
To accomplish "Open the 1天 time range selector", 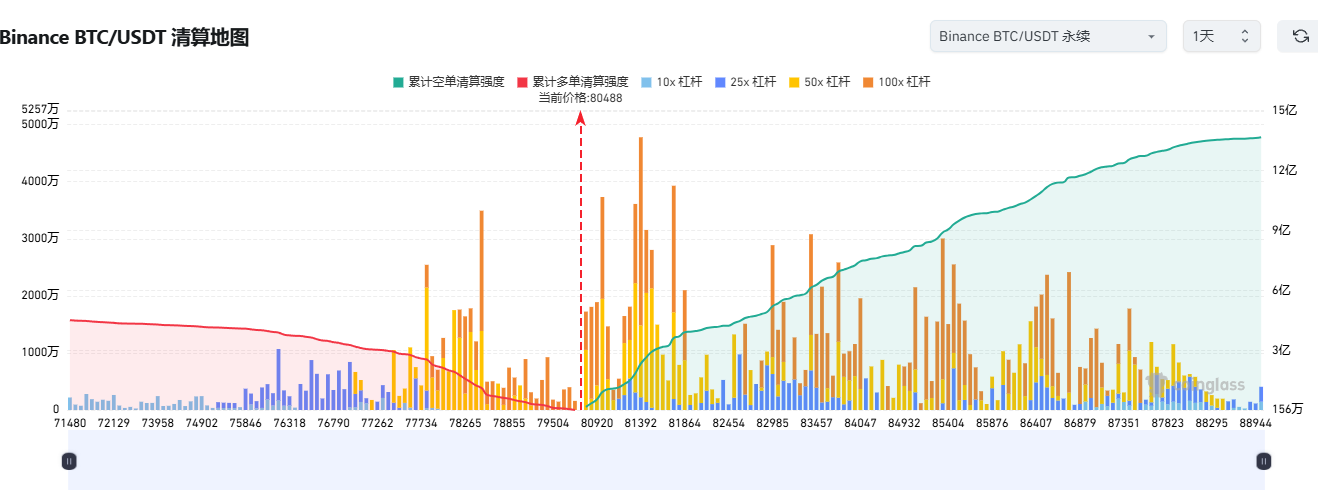I will pyautogui.click(x=1221, y=36).
